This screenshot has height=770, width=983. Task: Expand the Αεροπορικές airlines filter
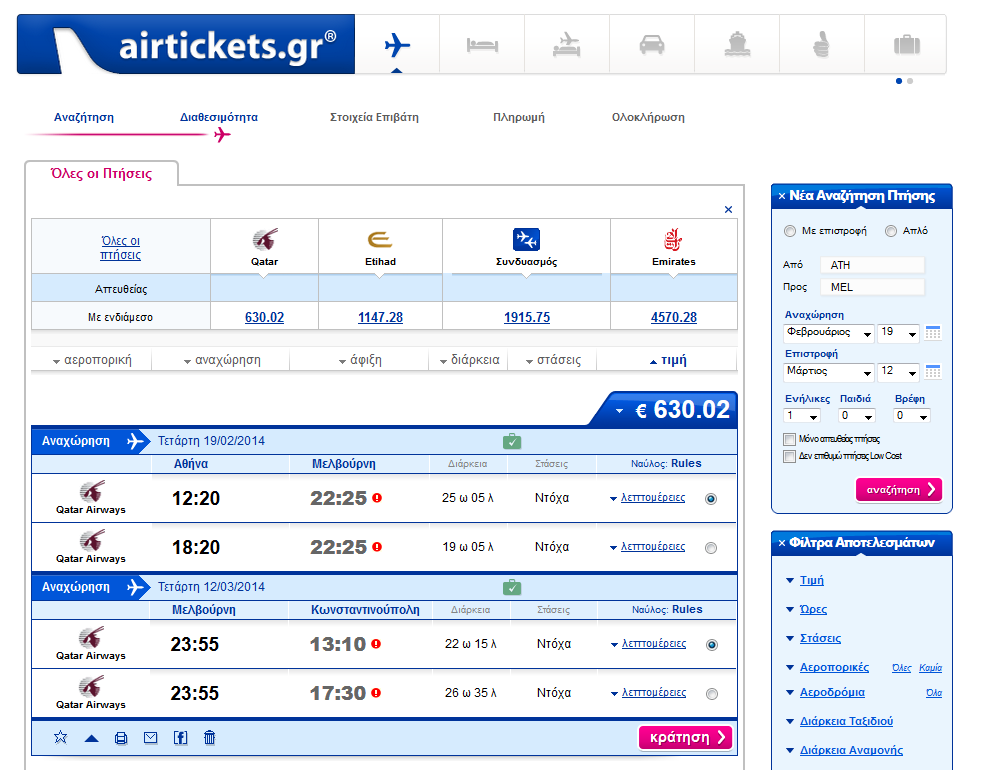[x=834, y=667]
